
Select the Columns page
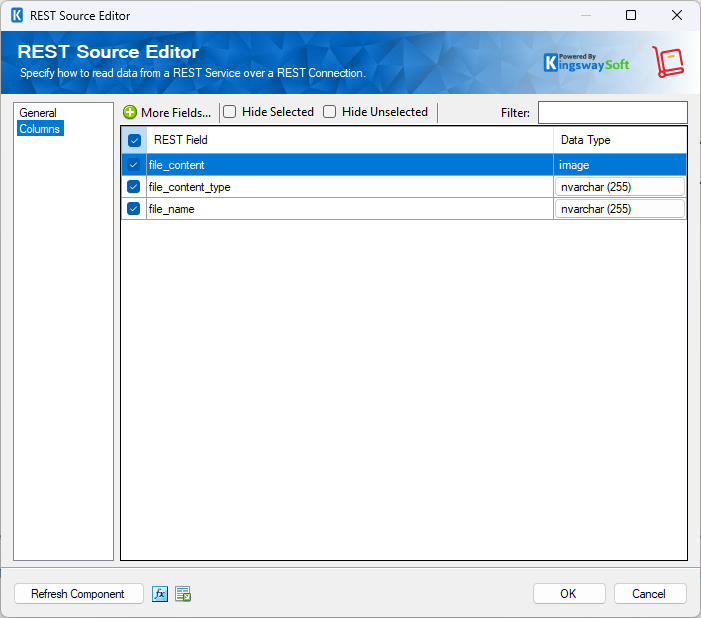pos(39,129)
